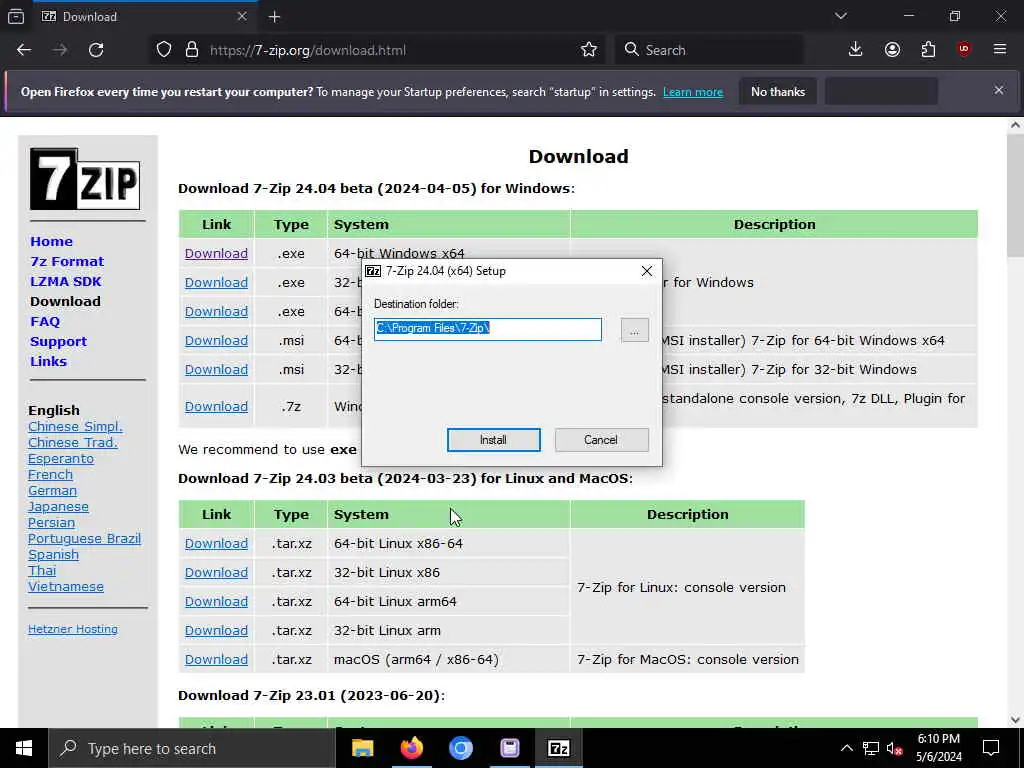Click the Destination folder path field
Viewport: 1024px width, 768px height.
[x=488, y=328]
